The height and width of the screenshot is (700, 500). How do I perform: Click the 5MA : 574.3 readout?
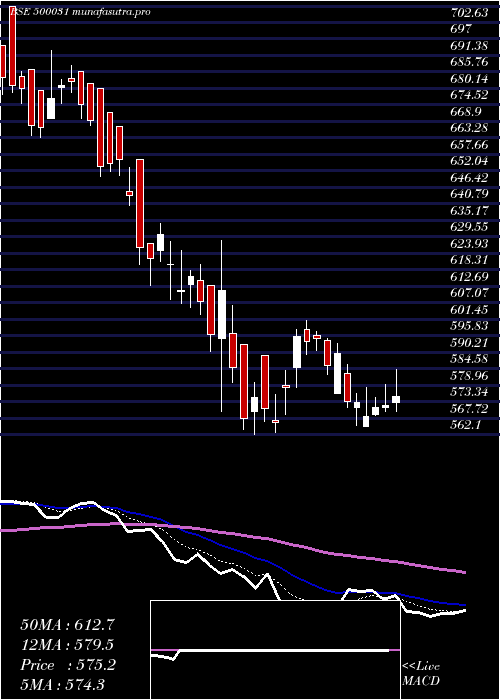(x=62, y=684)
